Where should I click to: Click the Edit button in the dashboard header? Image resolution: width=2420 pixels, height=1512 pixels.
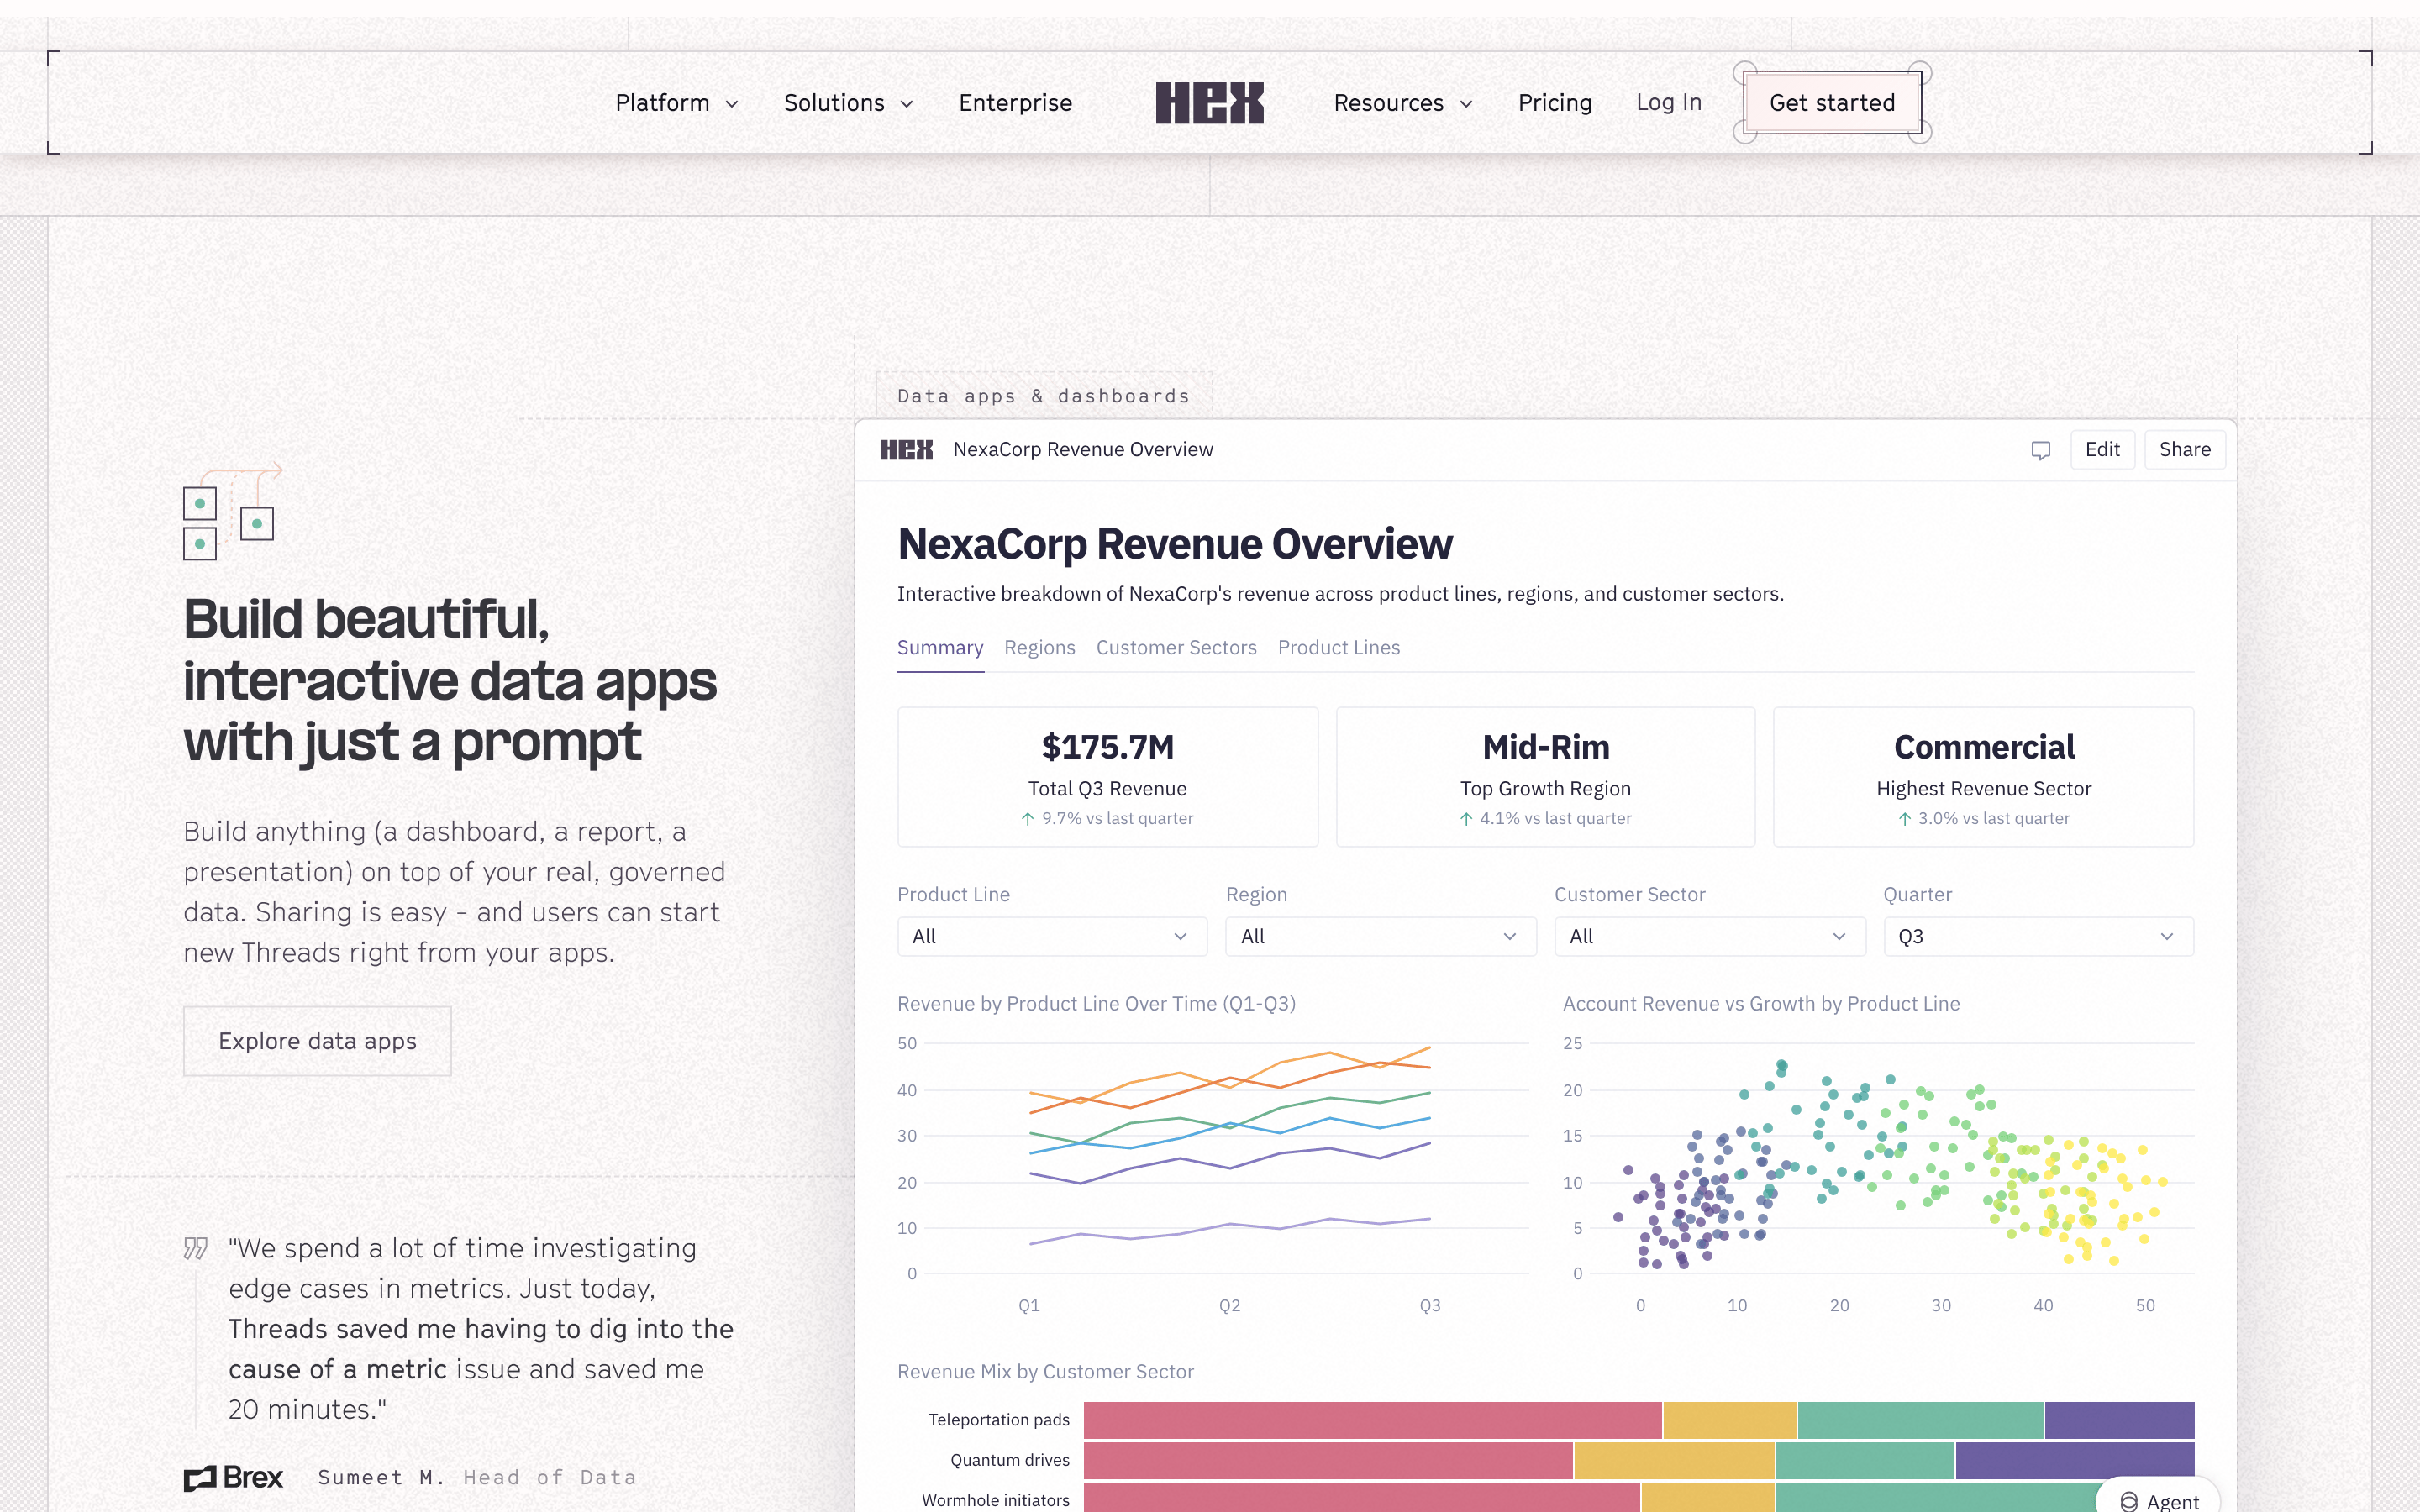click(x=2102, y=450)
